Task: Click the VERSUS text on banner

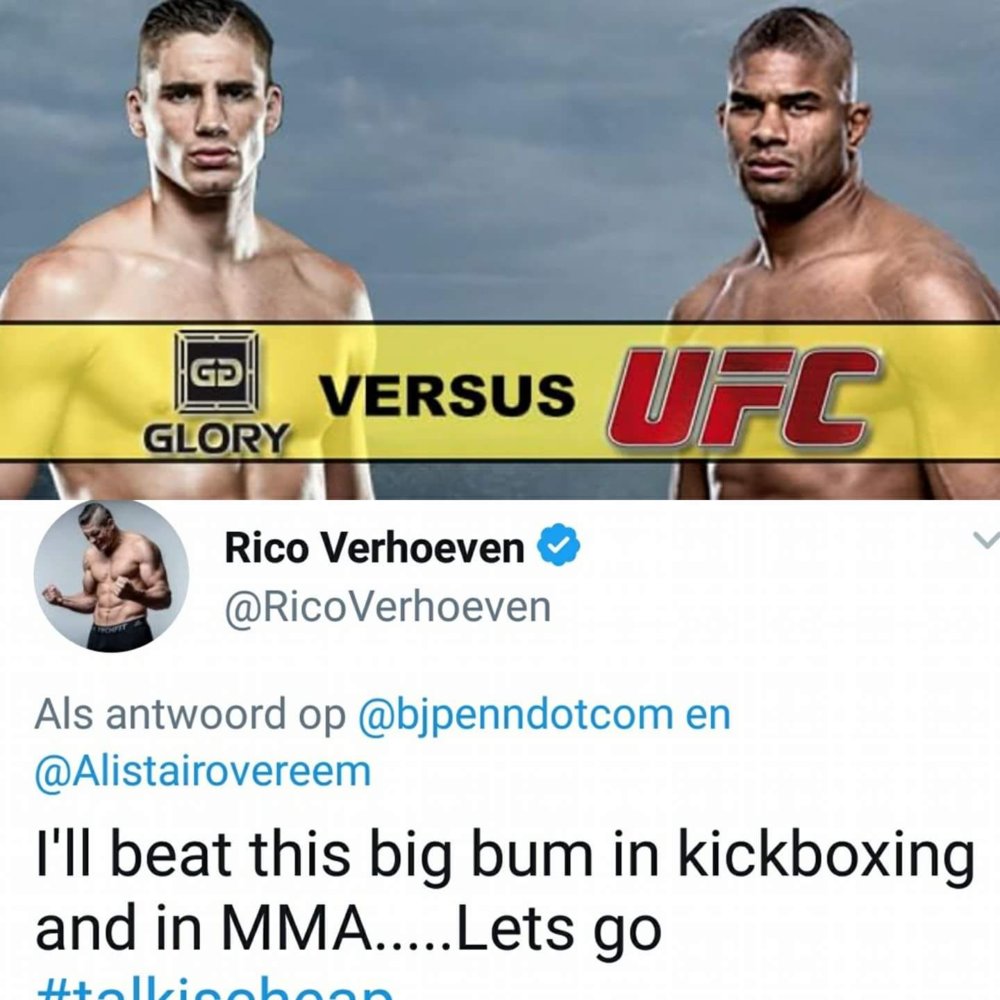Action: pyautogui.click(x=447, y=395)
